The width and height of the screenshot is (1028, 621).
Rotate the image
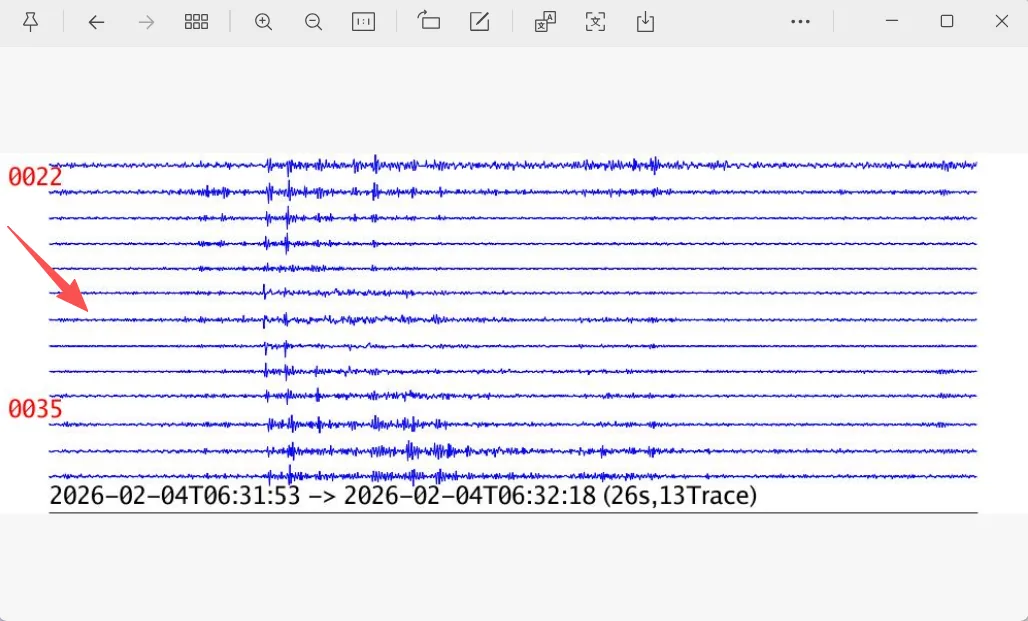click(429, 21)
